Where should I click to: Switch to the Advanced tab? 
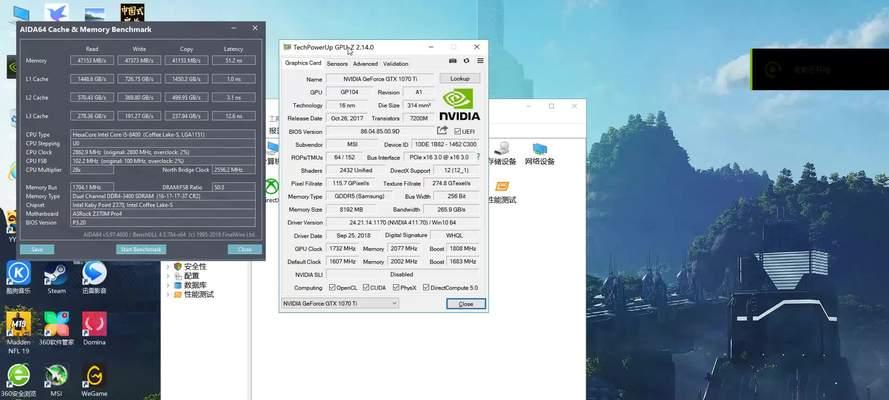(x=365, y=64)
